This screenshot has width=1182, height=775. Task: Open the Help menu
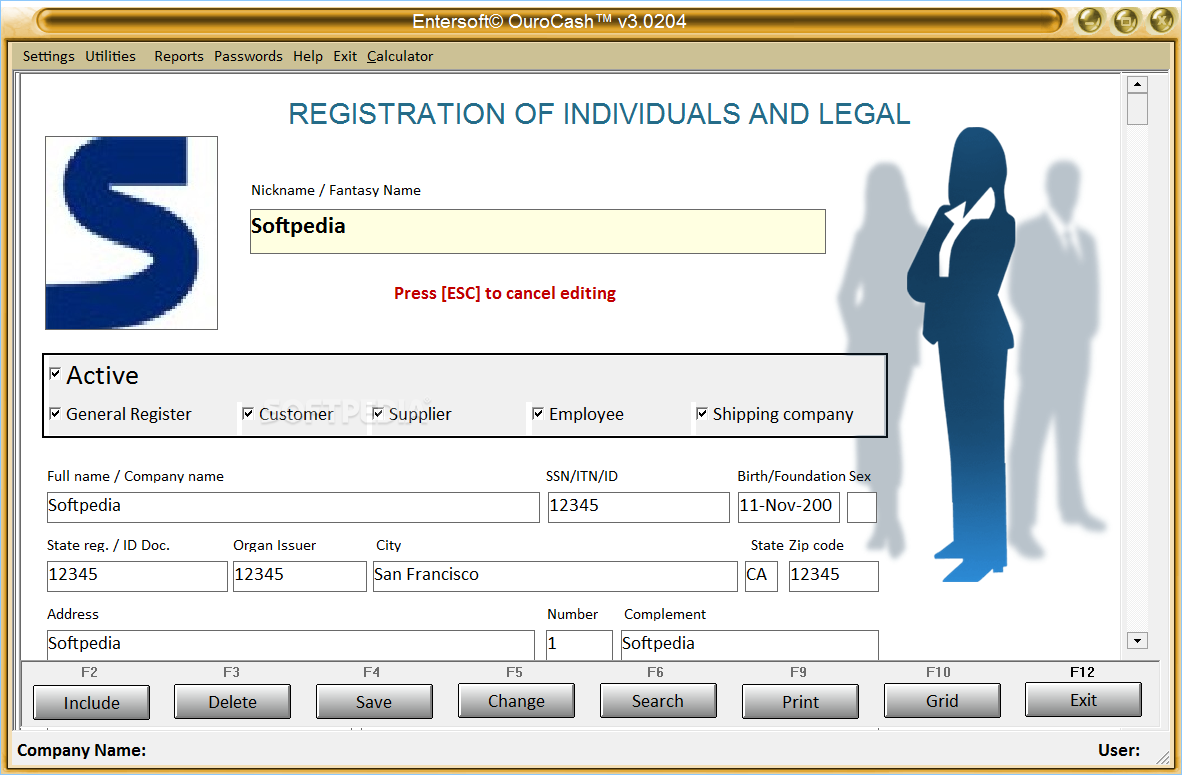[x=308, y=56]
